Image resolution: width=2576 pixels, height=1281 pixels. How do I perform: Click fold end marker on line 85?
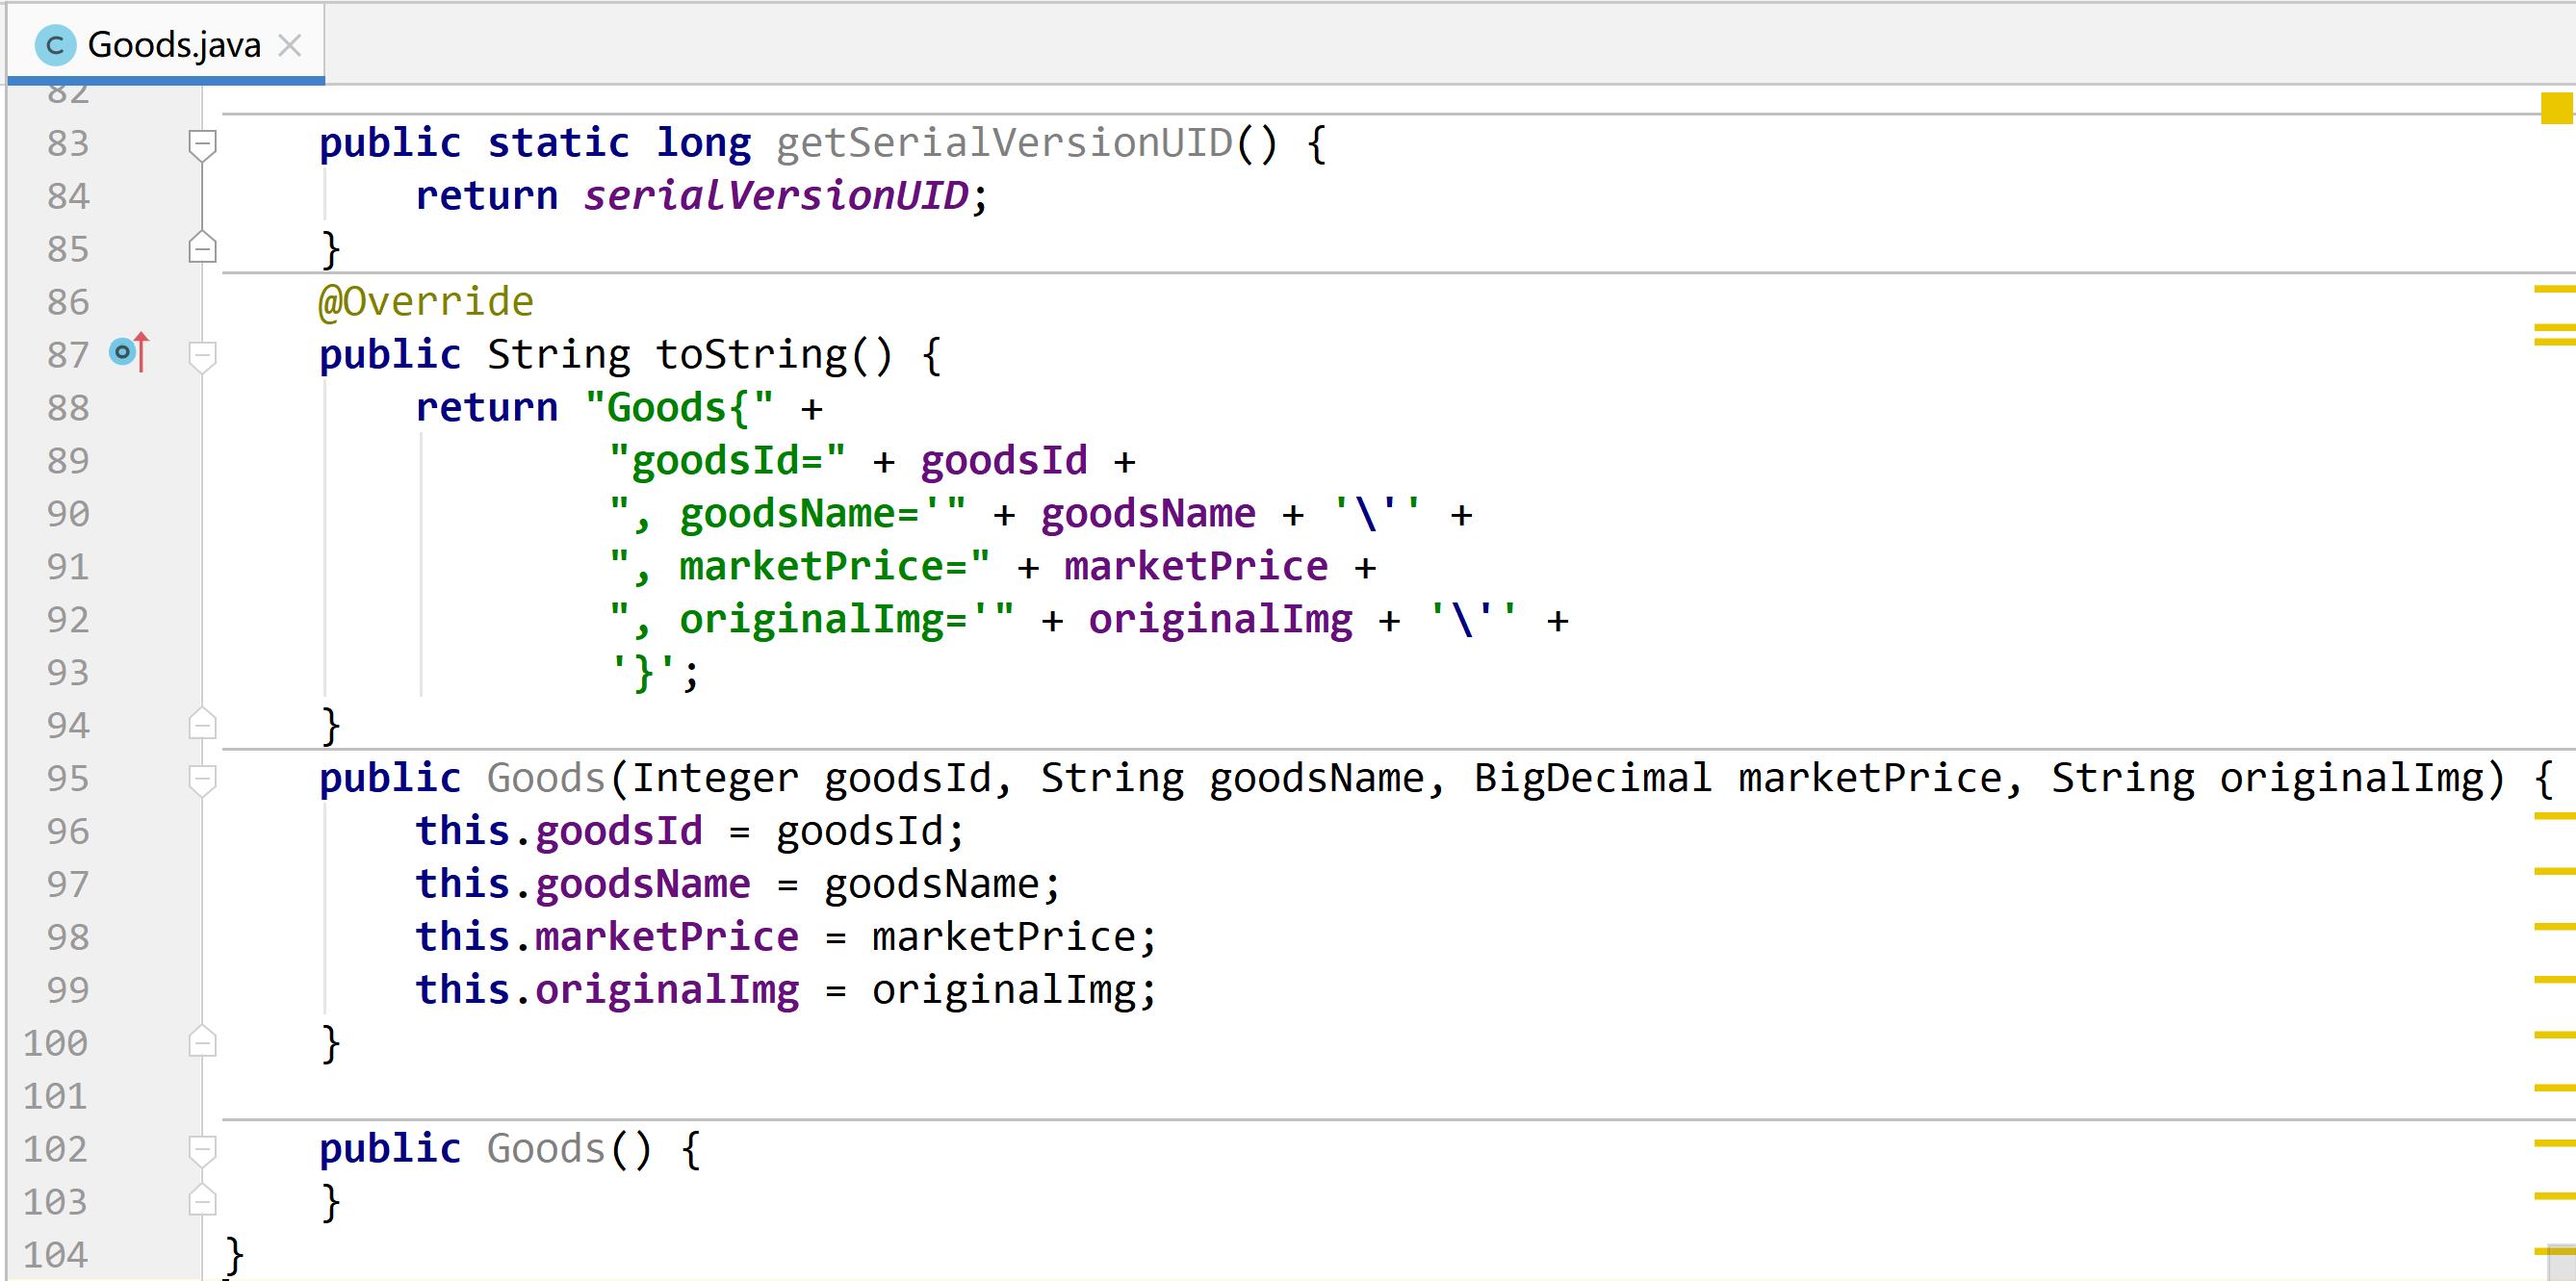pos(202,247)
